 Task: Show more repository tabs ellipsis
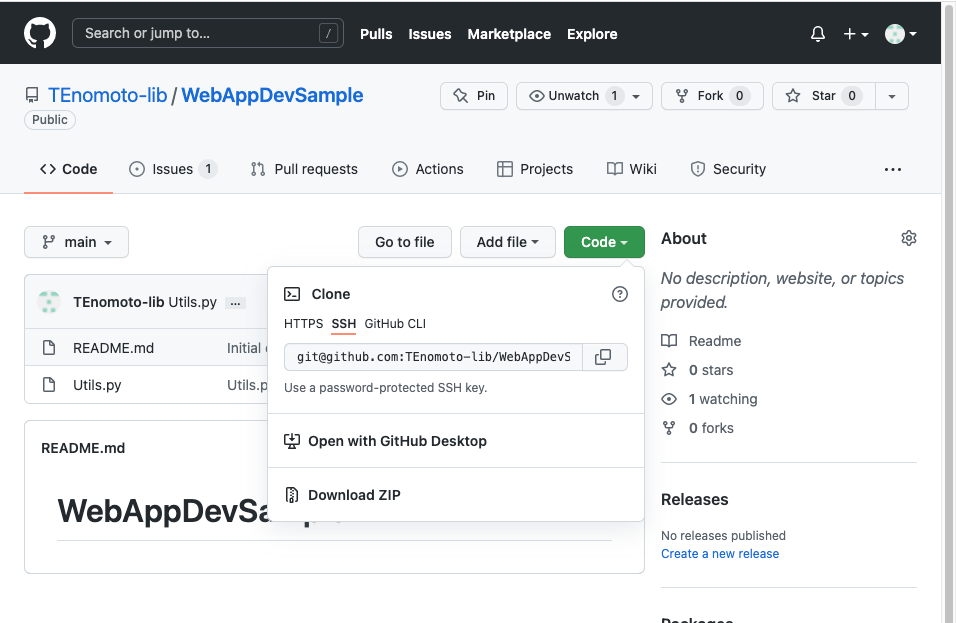[893, 169]
